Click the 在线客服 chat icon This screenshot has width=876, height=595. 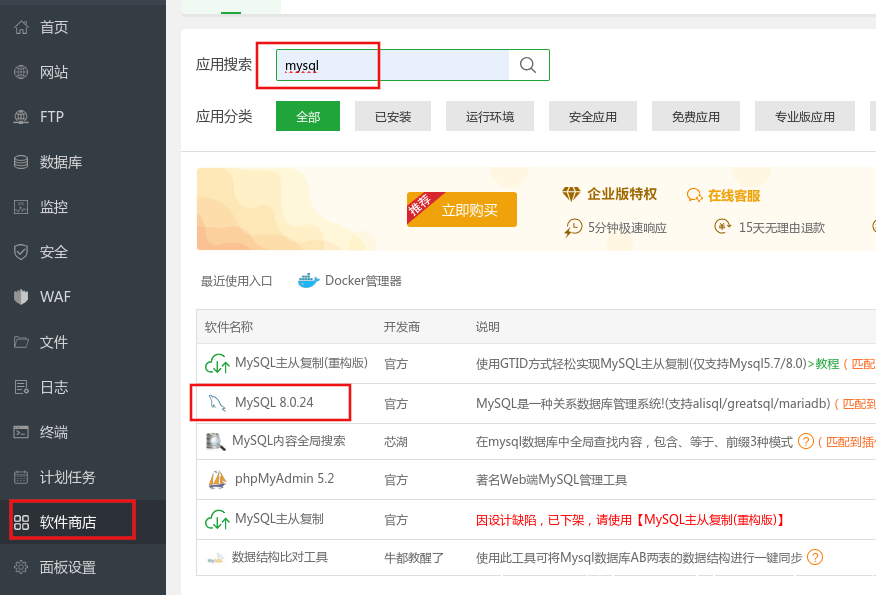pos(694,196)
